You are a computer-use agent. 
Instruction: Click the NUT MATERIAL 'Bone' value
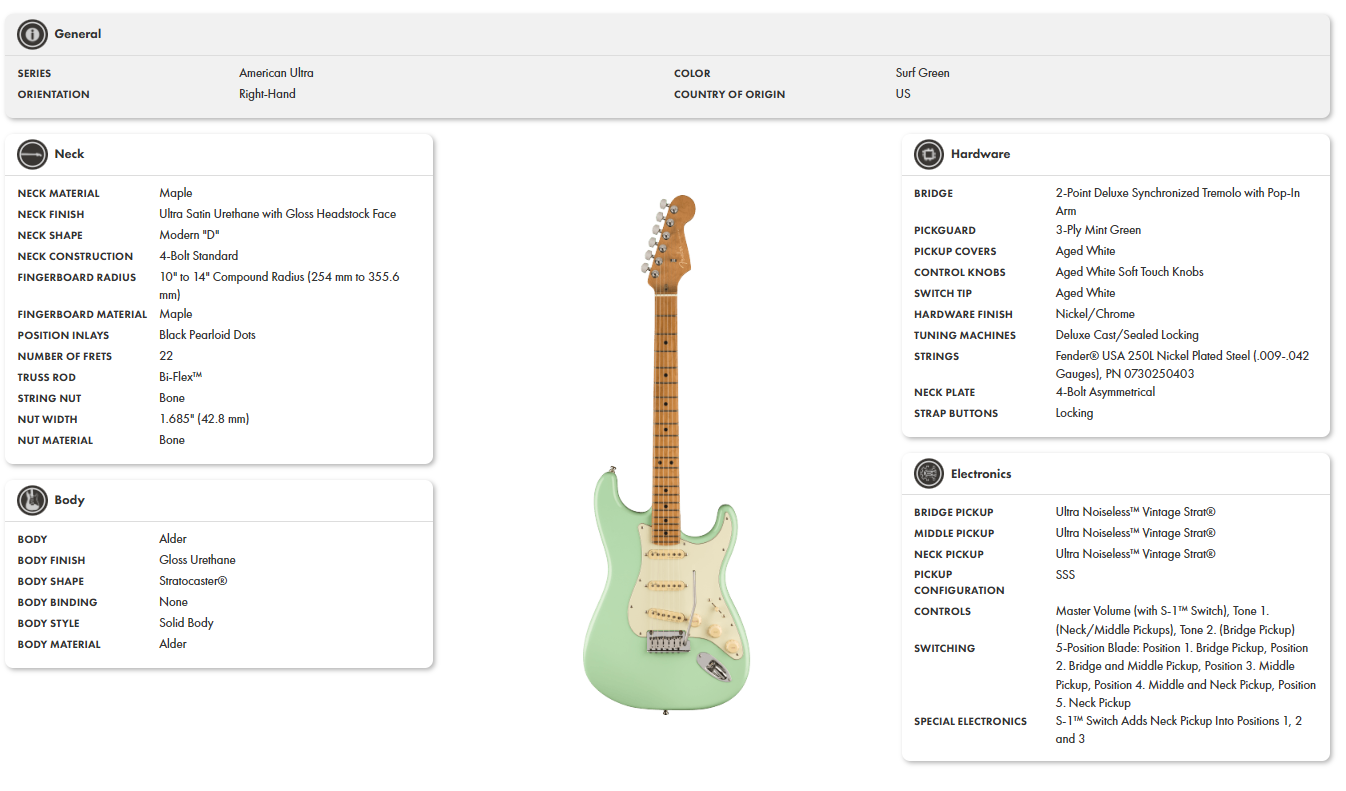pos(172,440)
